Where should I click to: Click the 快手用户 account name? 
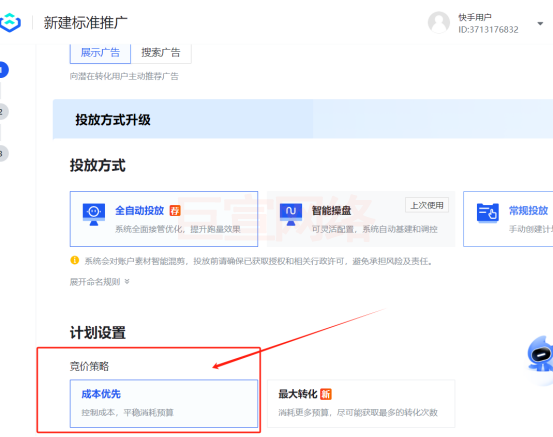coord(475,17)
